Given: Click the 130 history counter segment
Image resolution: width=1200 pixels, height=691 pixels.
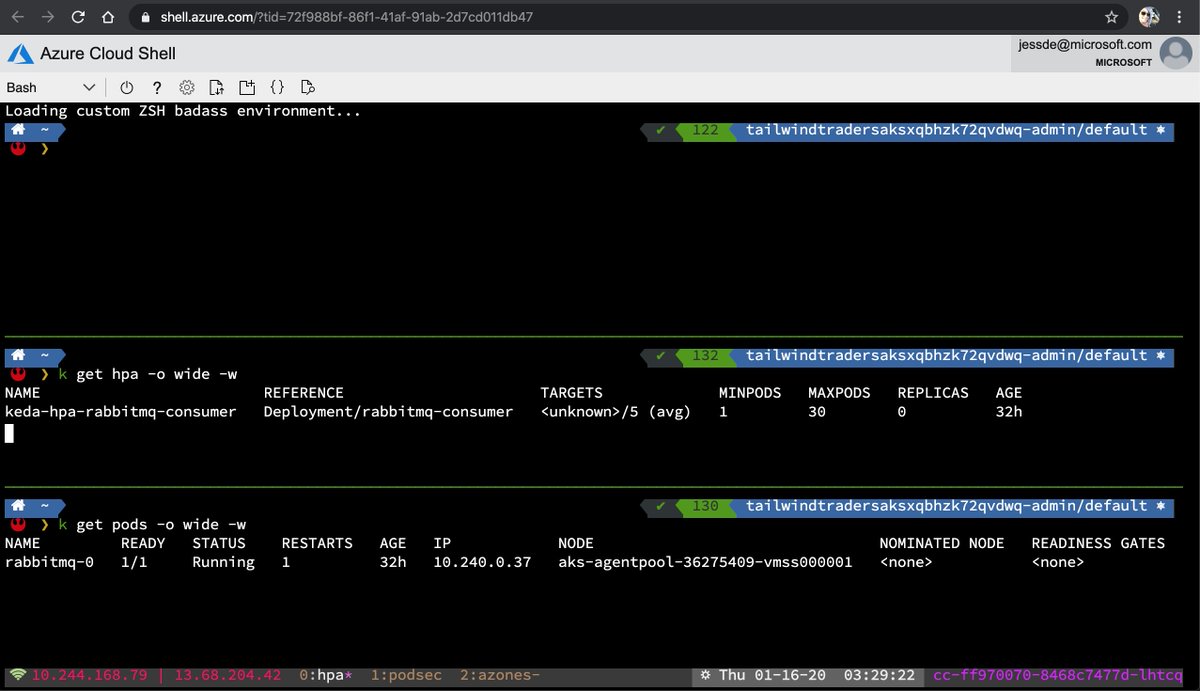Looking at the screenshot, I should pyautogui.click(x=705, y=506).
